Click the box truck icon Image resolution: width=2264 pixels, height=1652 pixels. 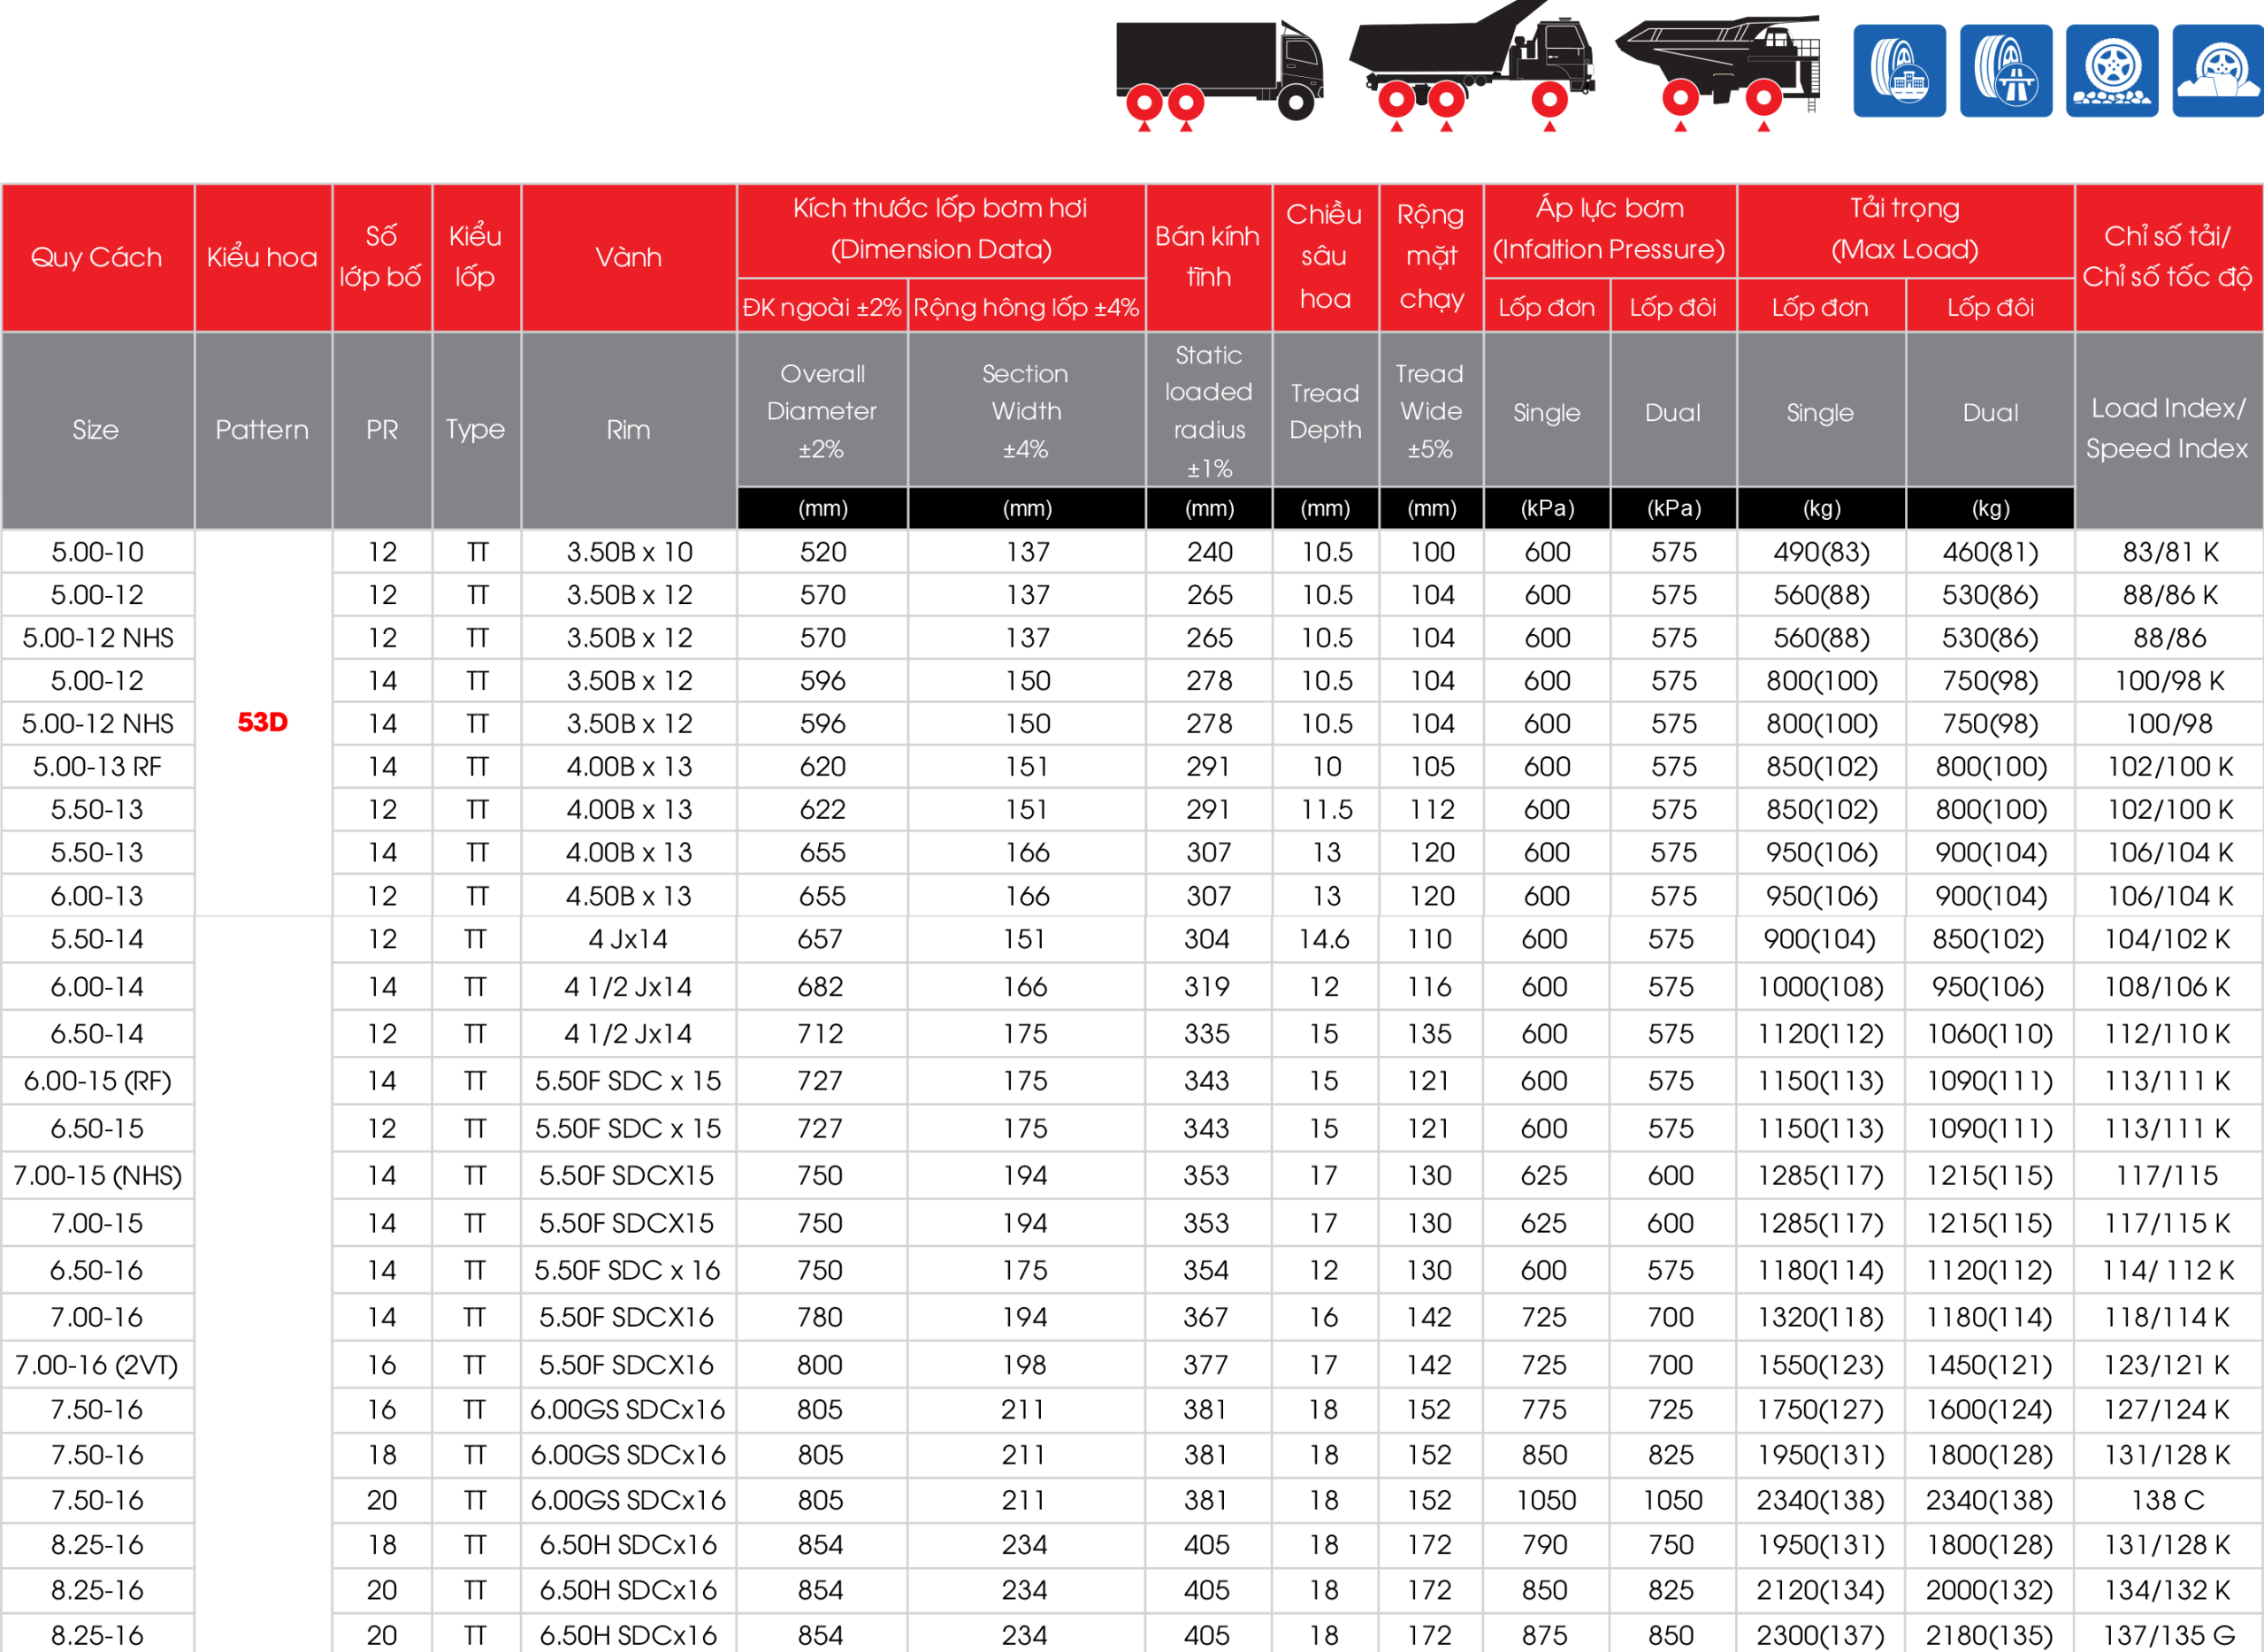coord(1219,71)
